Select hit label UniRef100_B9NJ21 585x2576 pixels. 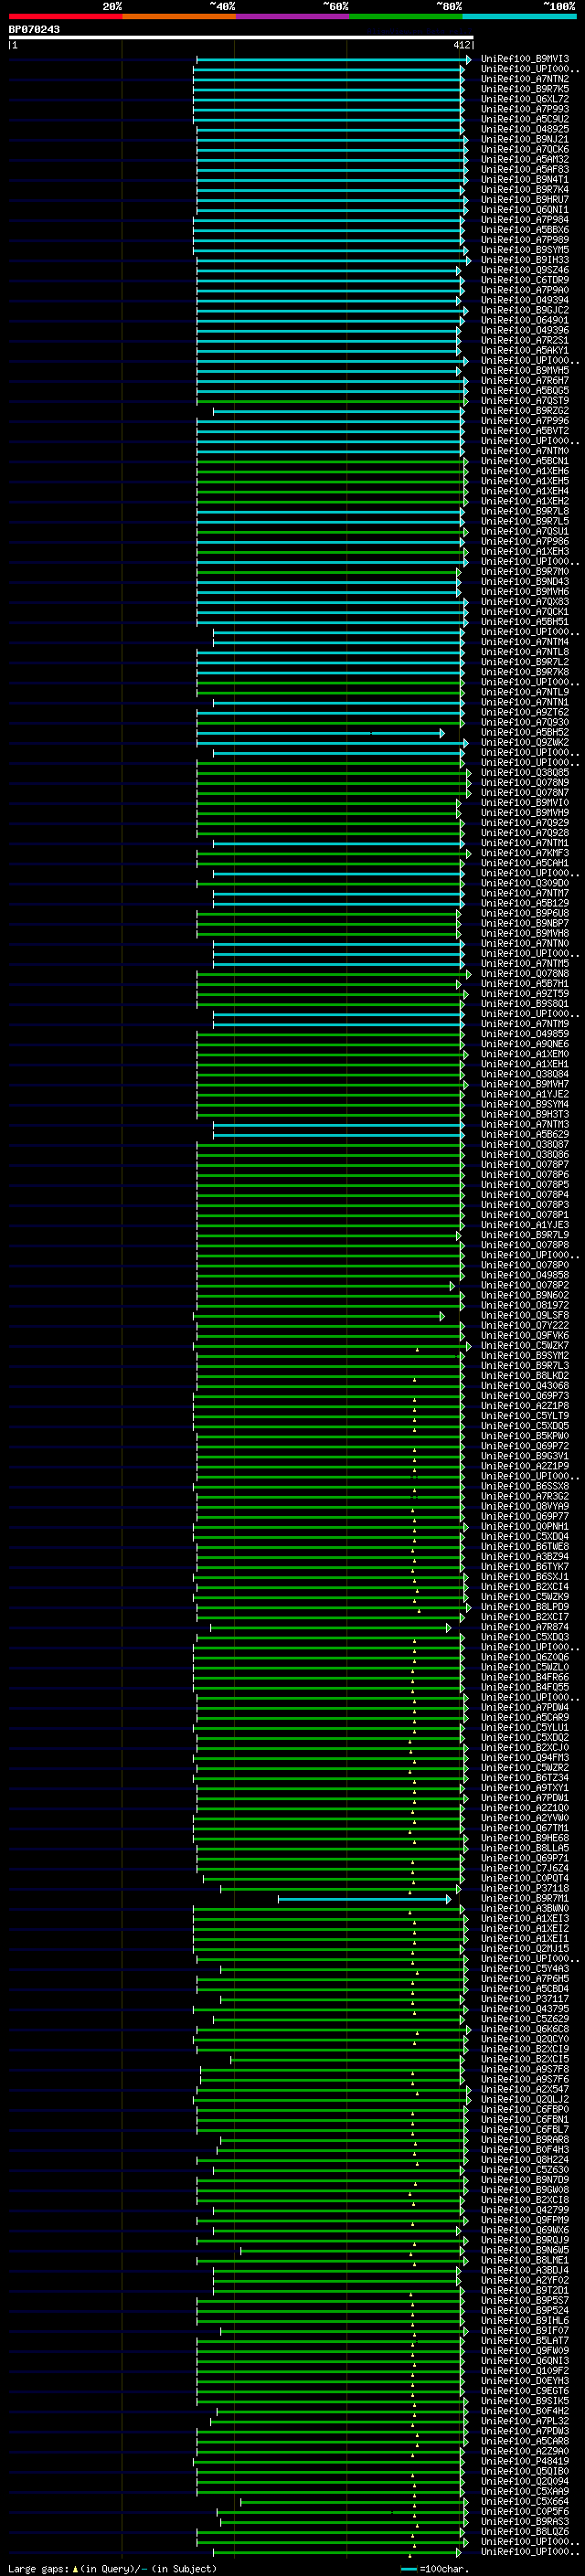click(x=525, y=139)
